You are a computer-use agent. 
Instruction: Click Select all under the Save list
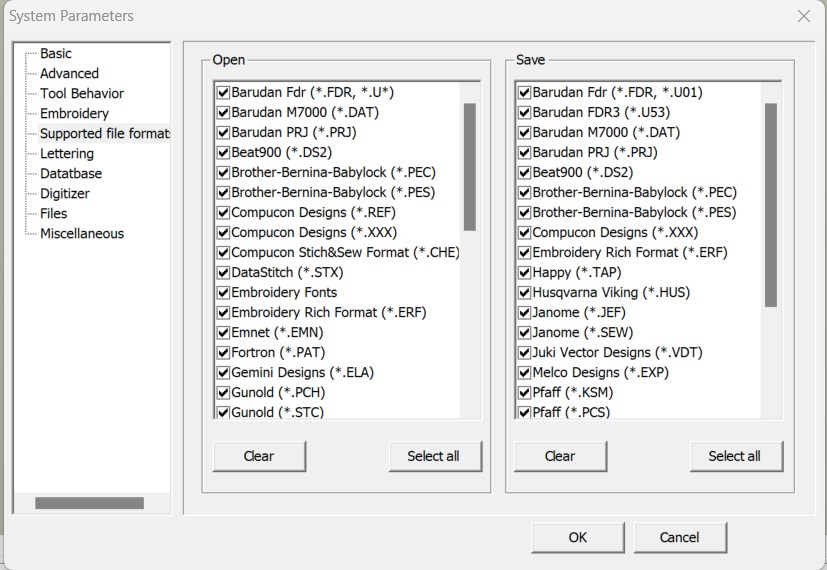tap(736, 456)
